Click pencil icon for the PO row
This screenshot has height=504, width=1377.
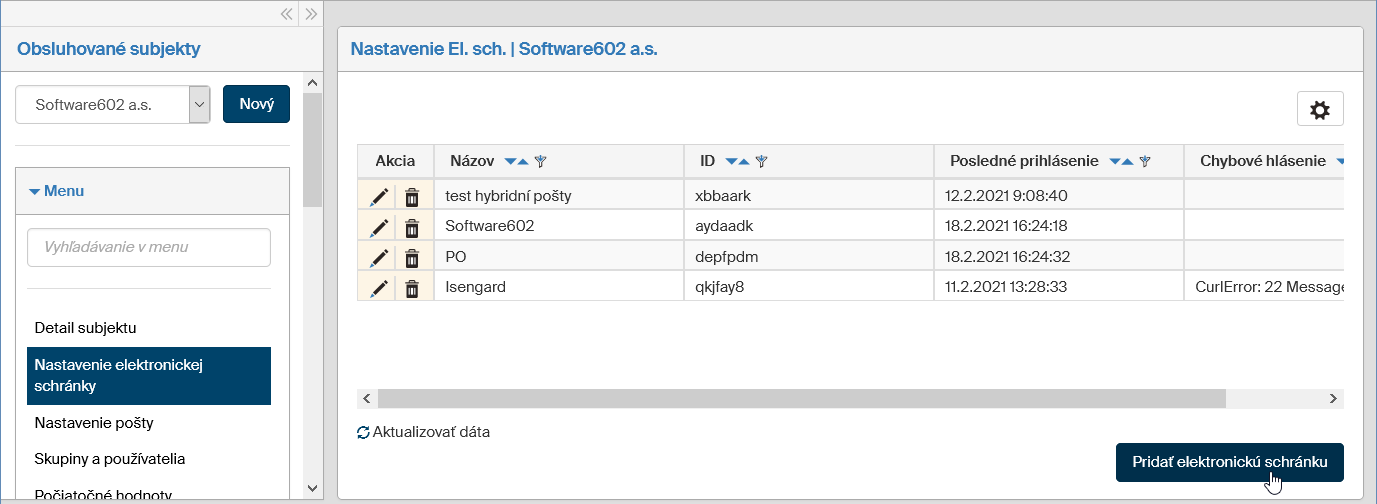click(378, 258)
